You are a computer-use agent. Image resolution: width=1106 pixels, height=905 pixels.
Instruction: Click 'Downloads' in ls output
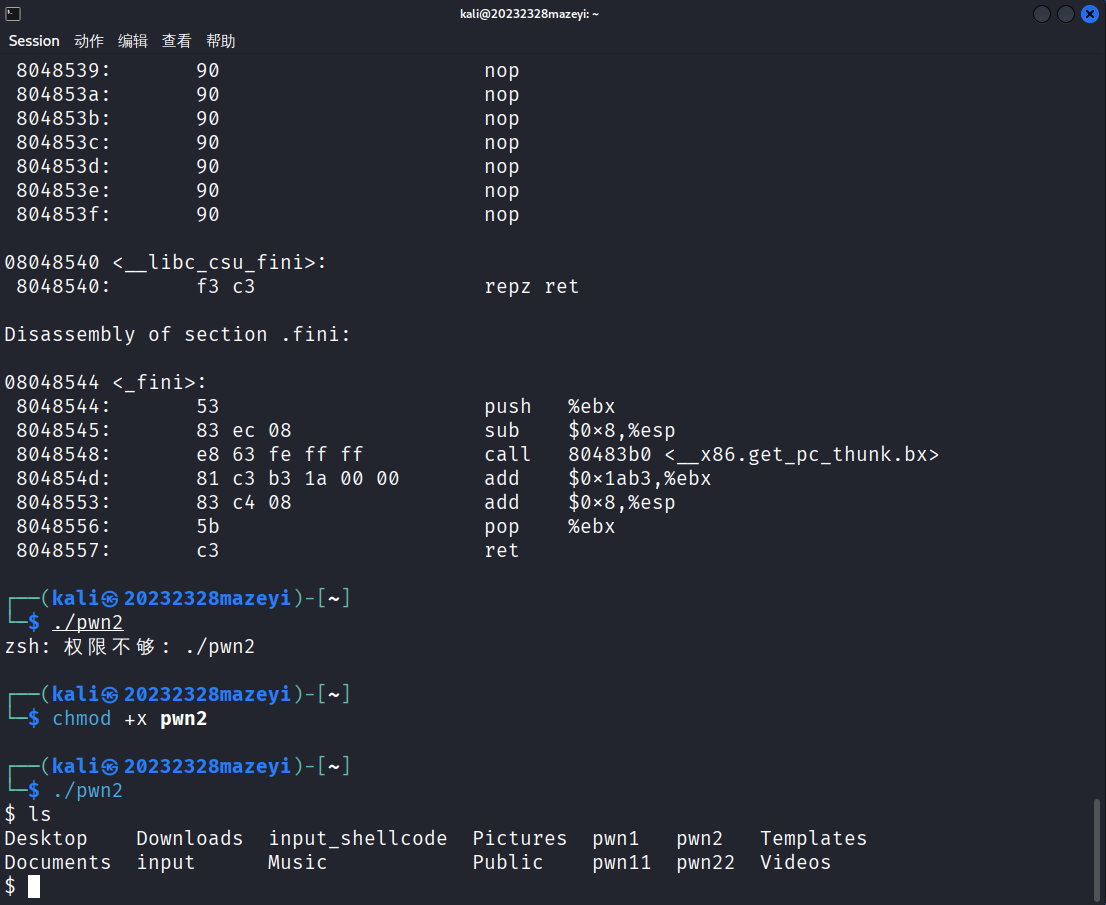190,838
